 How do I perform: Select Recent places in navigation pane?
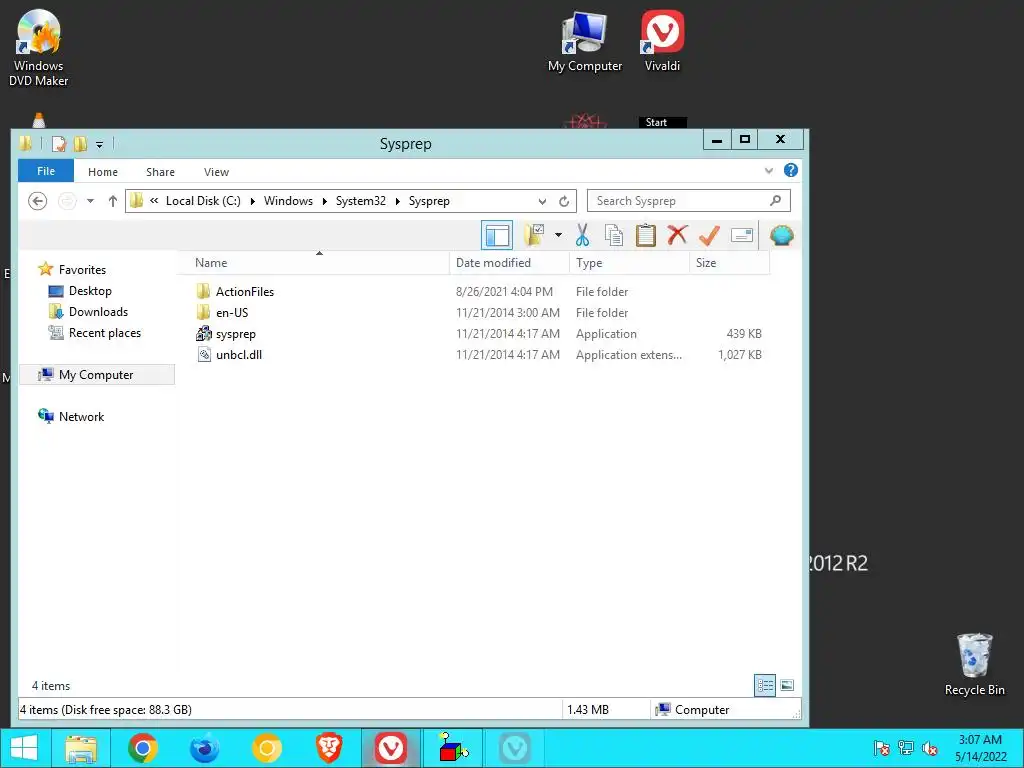[x=104, y=332]
